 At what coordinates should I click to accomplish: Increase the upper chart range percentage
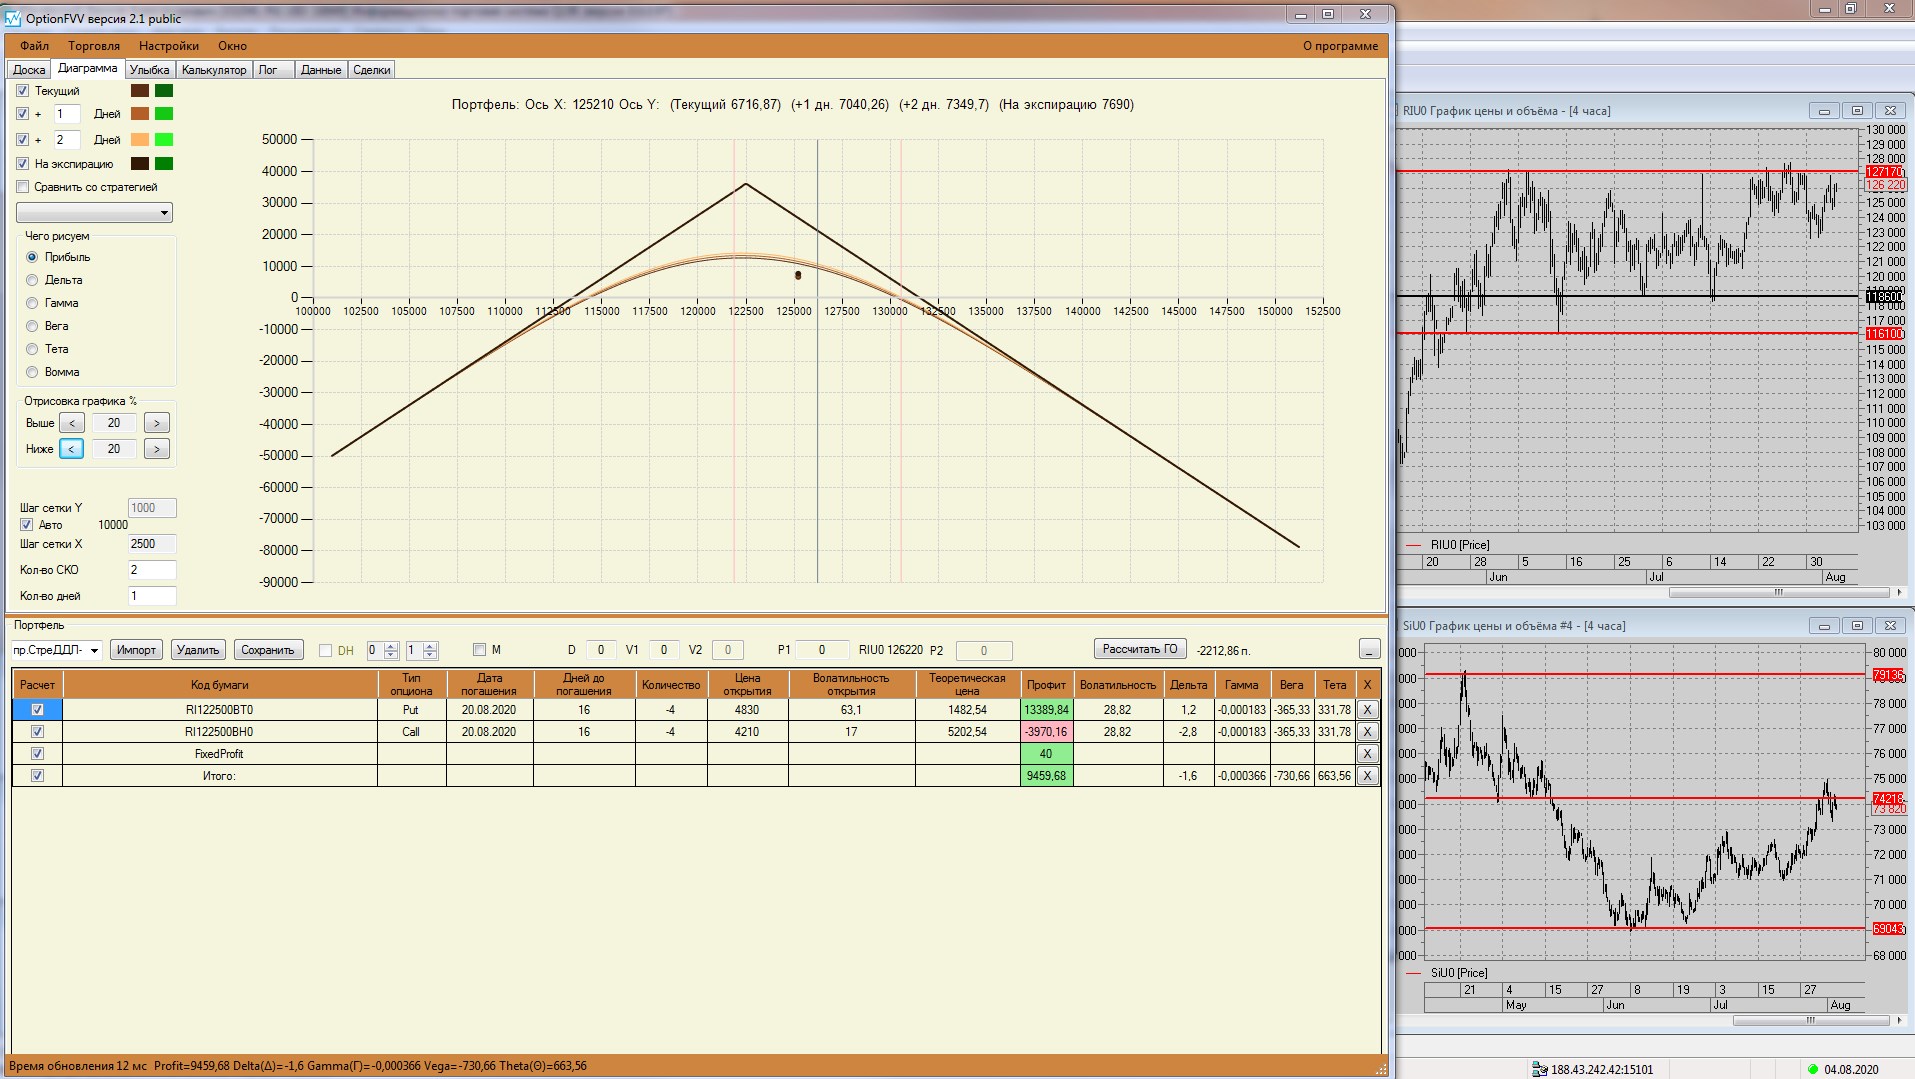pos(156,423)
